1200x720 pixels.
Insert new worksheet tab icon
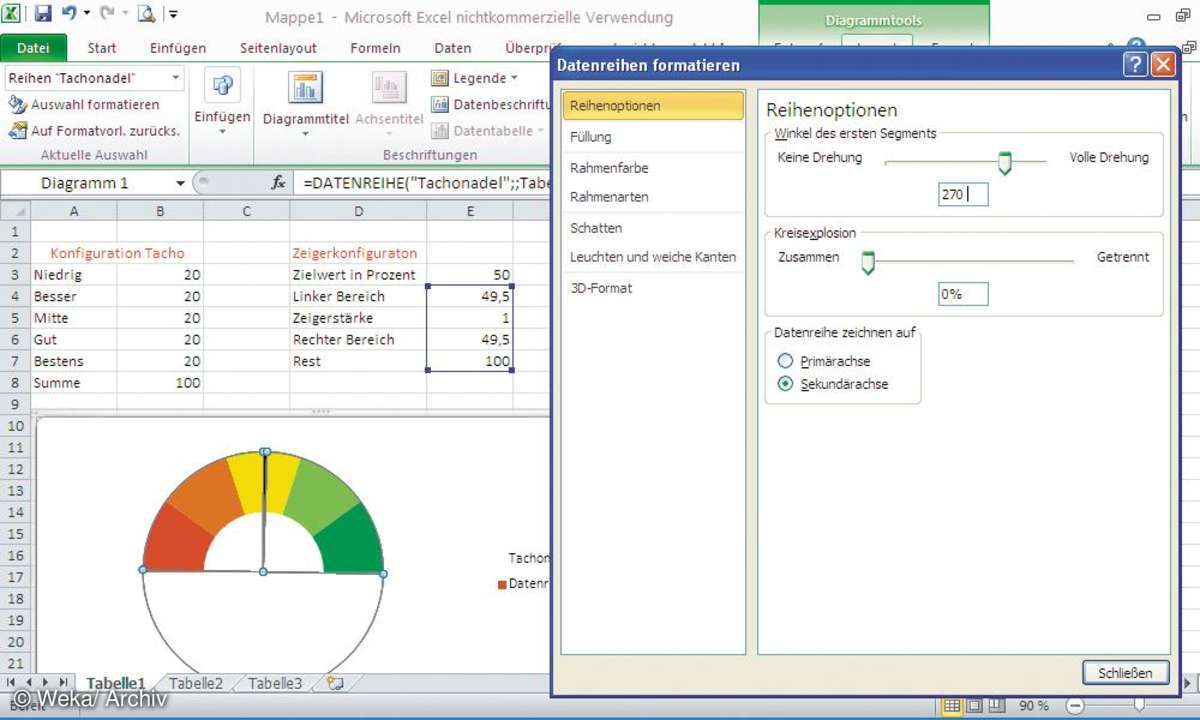pyautogui.click(x=334, y=683)
